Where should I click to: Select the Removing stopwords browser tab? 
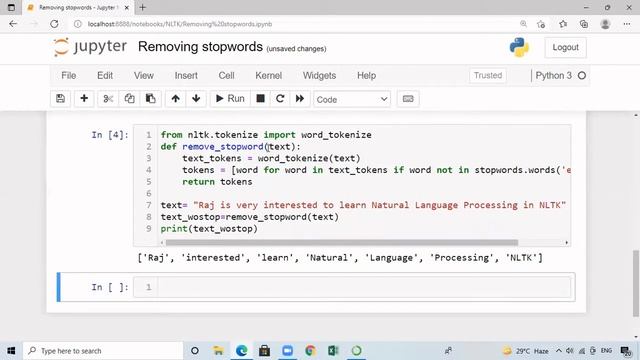click(78, 7)
